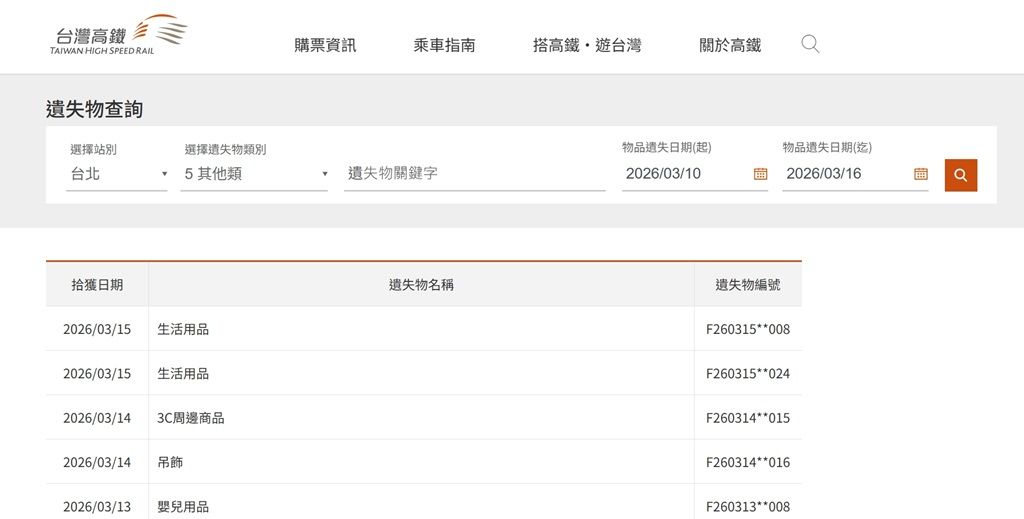Open calendar picker for start lost date

(760, 174)
